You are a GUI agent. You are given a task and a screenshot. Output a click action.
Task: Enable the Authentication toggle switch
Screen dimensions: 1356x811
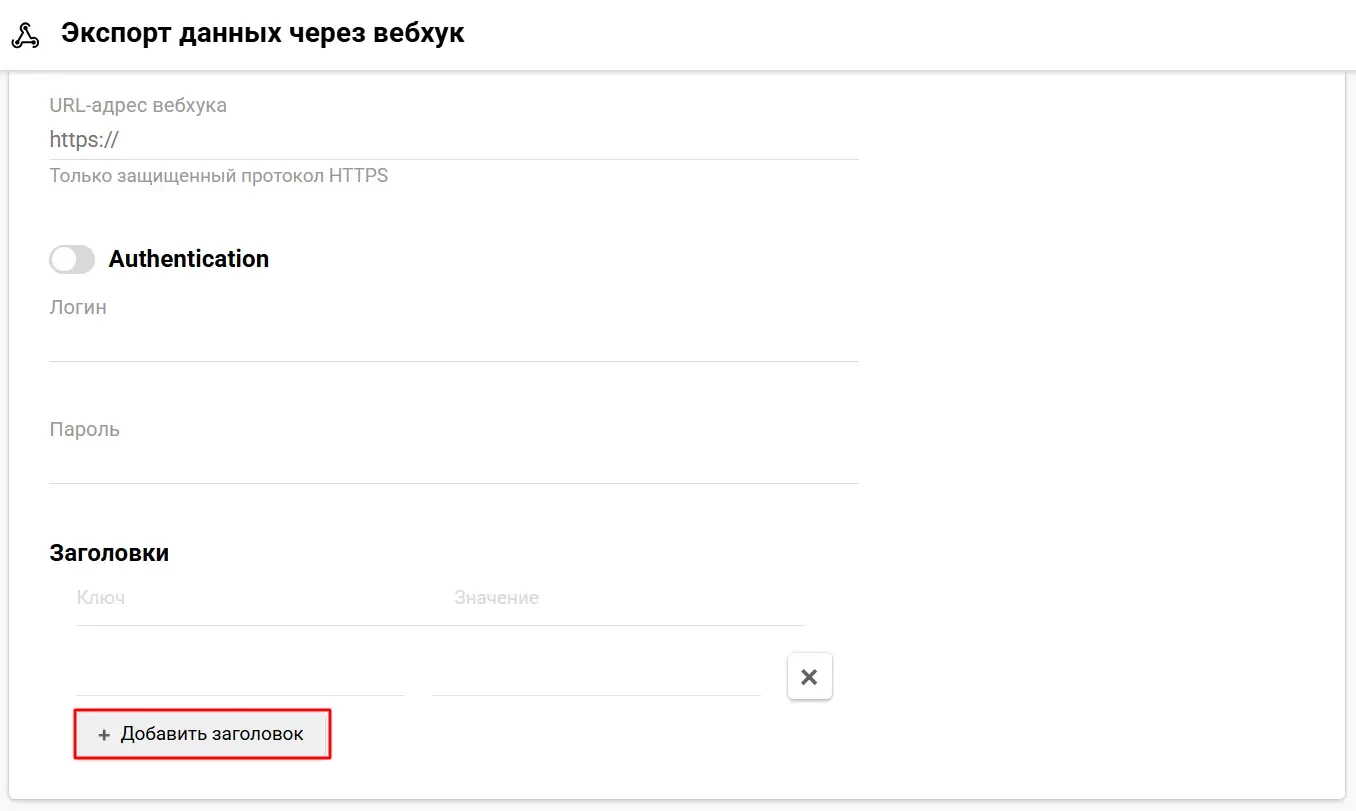[72, 259]
